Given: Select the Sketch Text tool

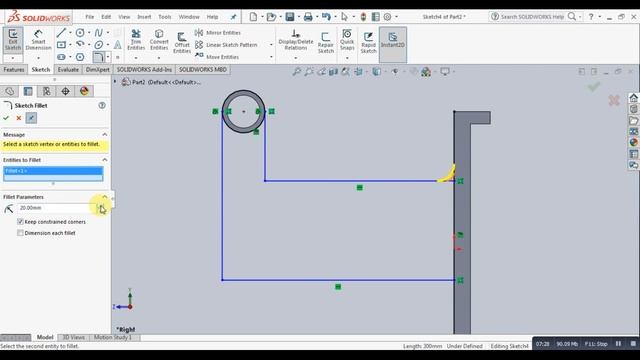Looking at the screenshot, I should [x=118, y=44].
